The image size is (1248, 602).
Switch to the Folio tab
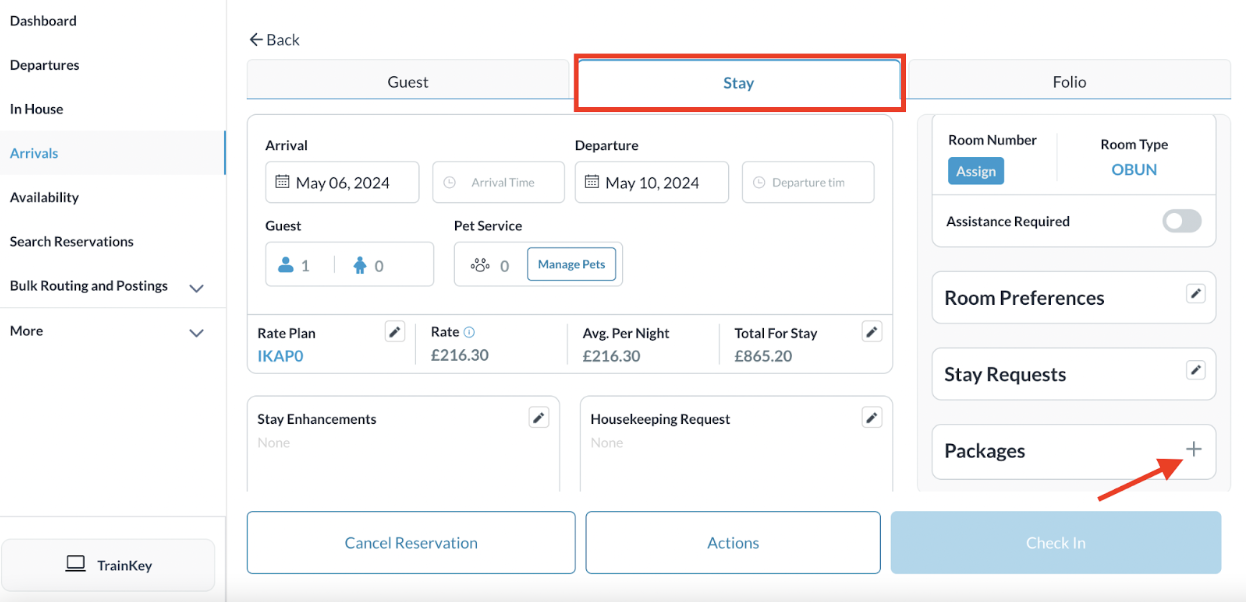[1069, 82]
